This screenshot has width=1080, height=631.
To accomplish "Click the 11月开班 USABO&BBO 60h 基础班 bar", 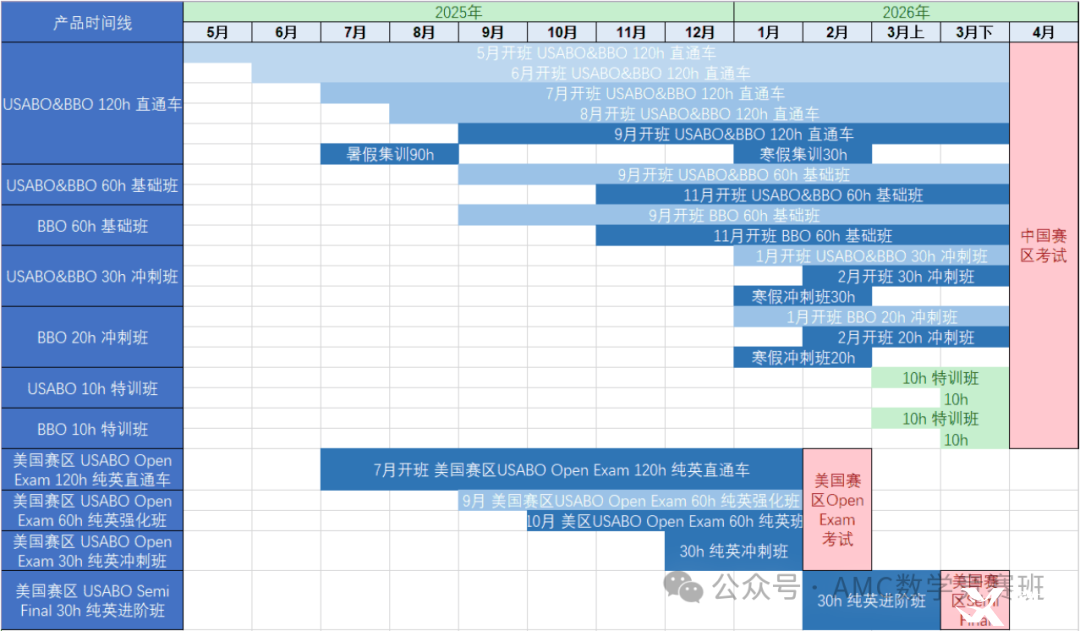I will (803, 195).
